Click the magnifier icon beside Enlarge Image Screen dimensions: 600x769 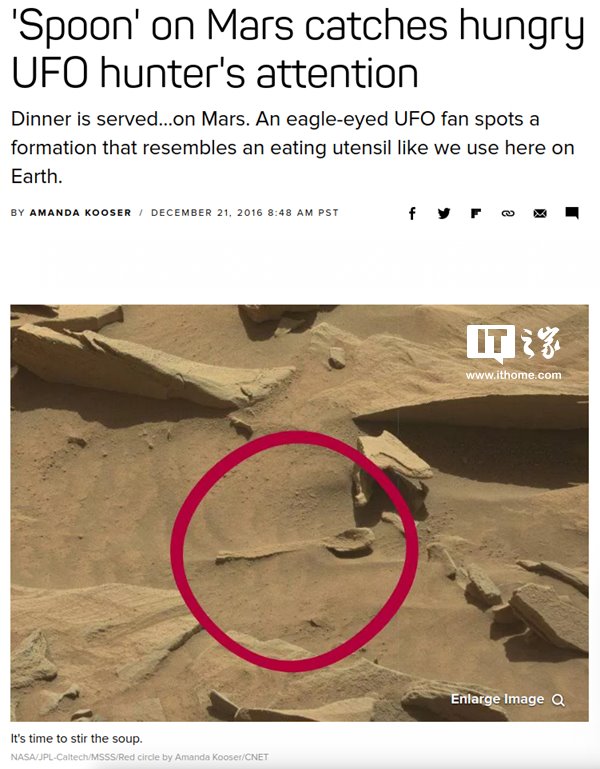558,700
